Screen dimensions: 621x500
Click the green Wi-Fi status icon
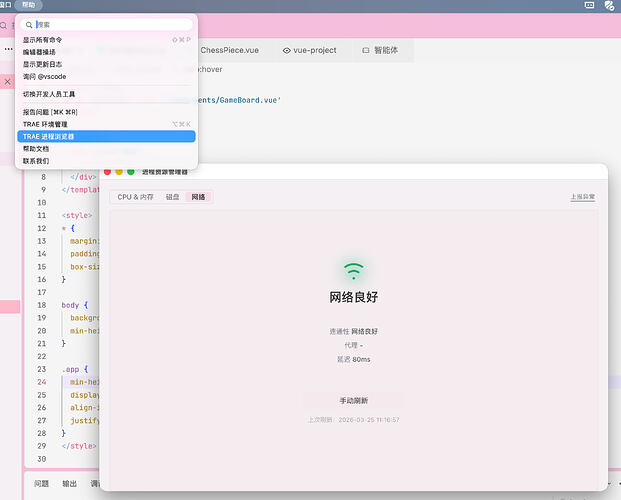[x=354, y=271]
